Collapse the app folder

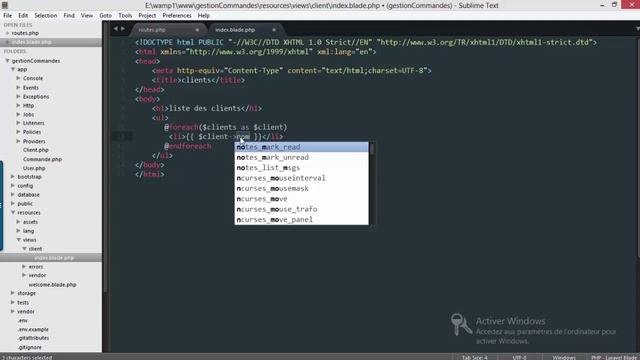coord(13,69)
